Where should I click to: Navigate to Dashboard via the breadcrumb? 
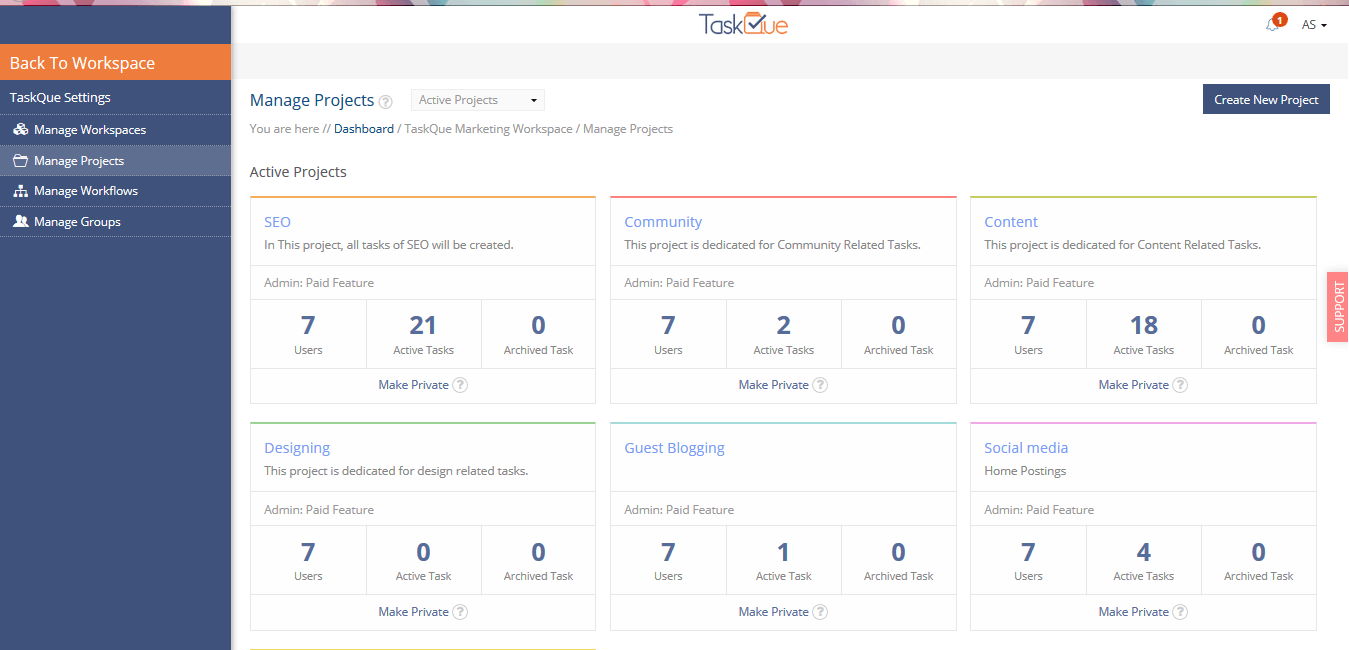coord(363,128)
